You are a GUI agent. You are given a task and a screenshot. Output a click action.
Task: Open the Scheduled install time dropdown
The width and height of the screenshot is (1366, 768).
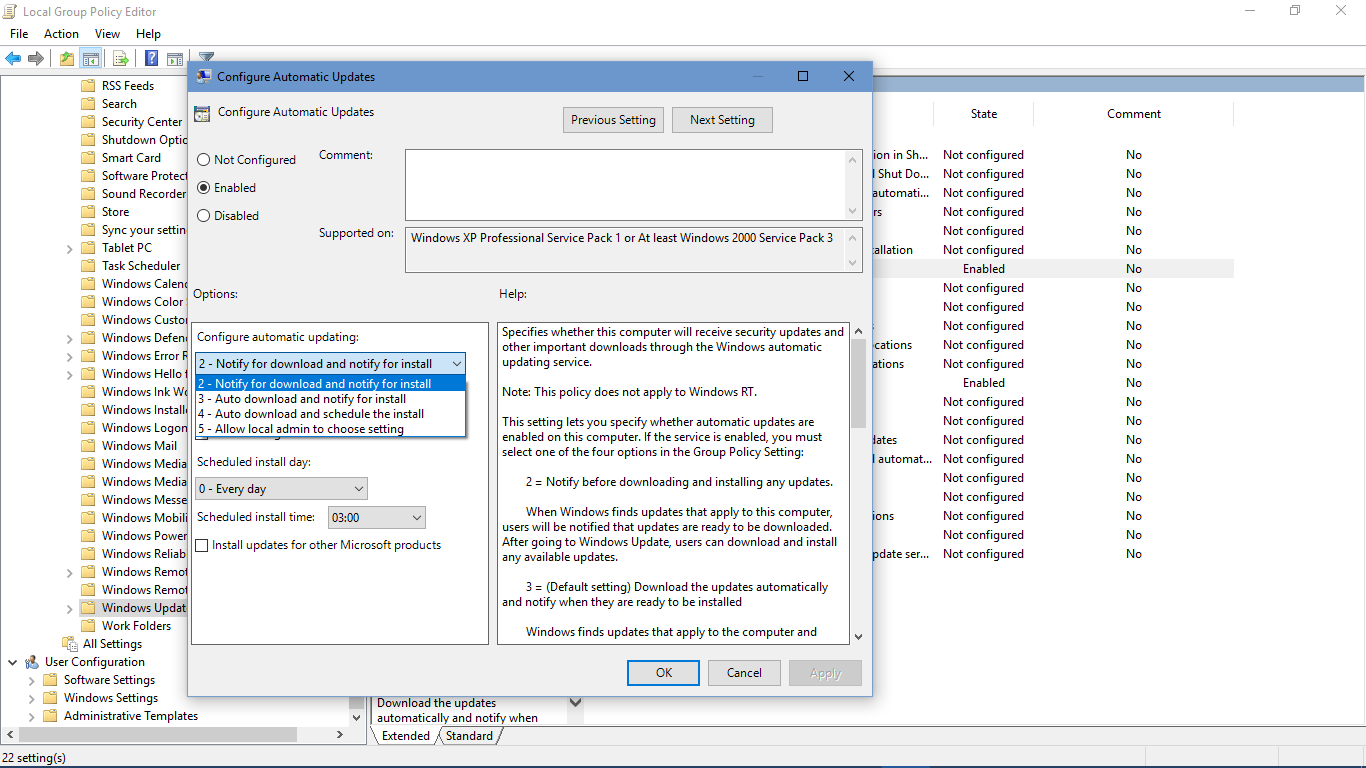point(377,517)
